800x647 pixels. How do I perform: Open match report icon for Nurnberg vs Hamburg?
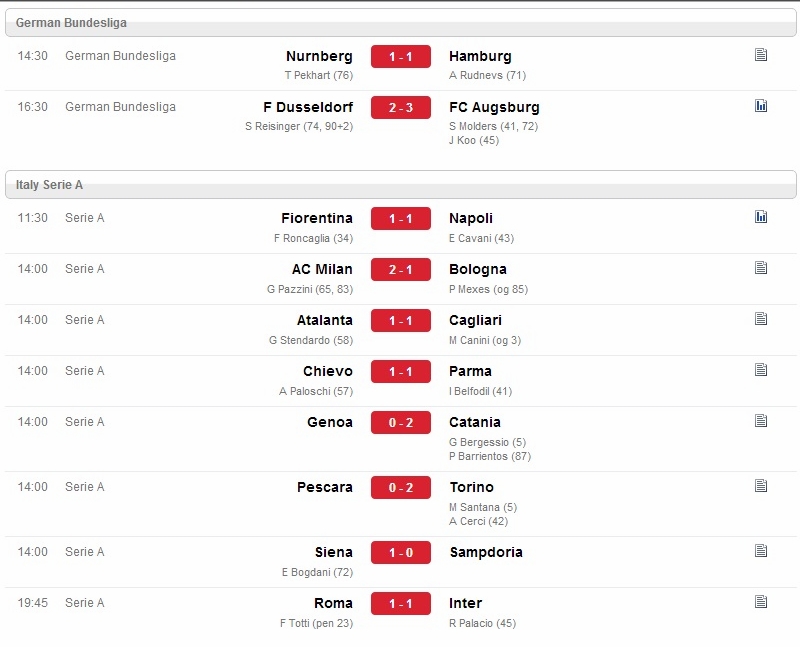click(x=761, y=55)
